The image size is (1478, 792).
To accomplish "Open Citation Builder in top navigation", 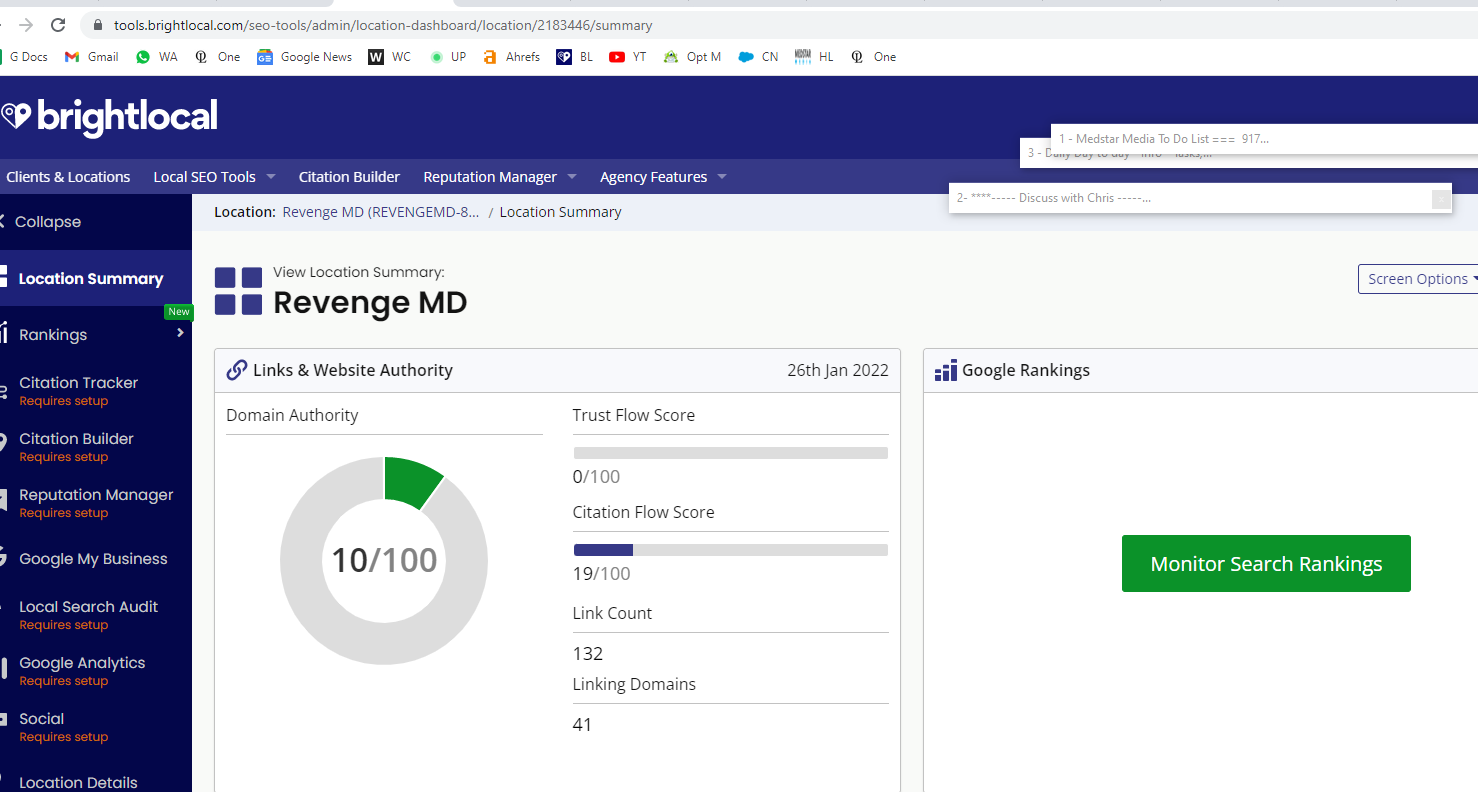I will point(349,177).
